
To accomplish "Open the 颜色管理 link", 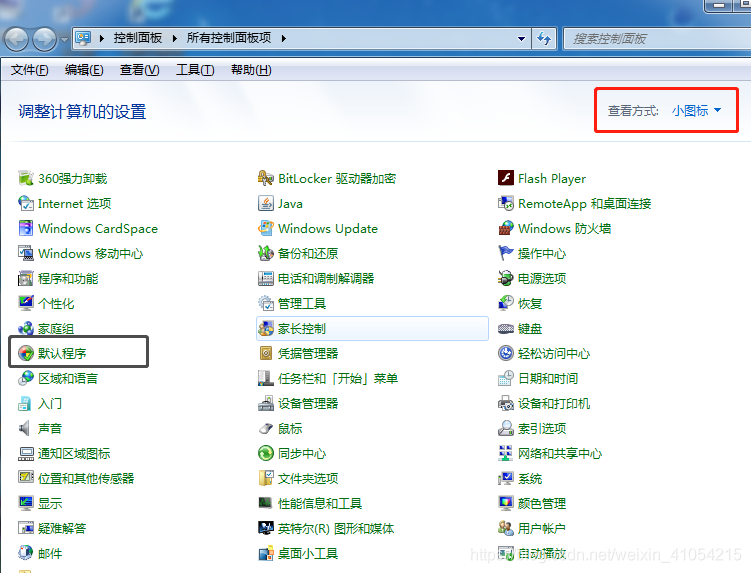I will coord(542,503).
